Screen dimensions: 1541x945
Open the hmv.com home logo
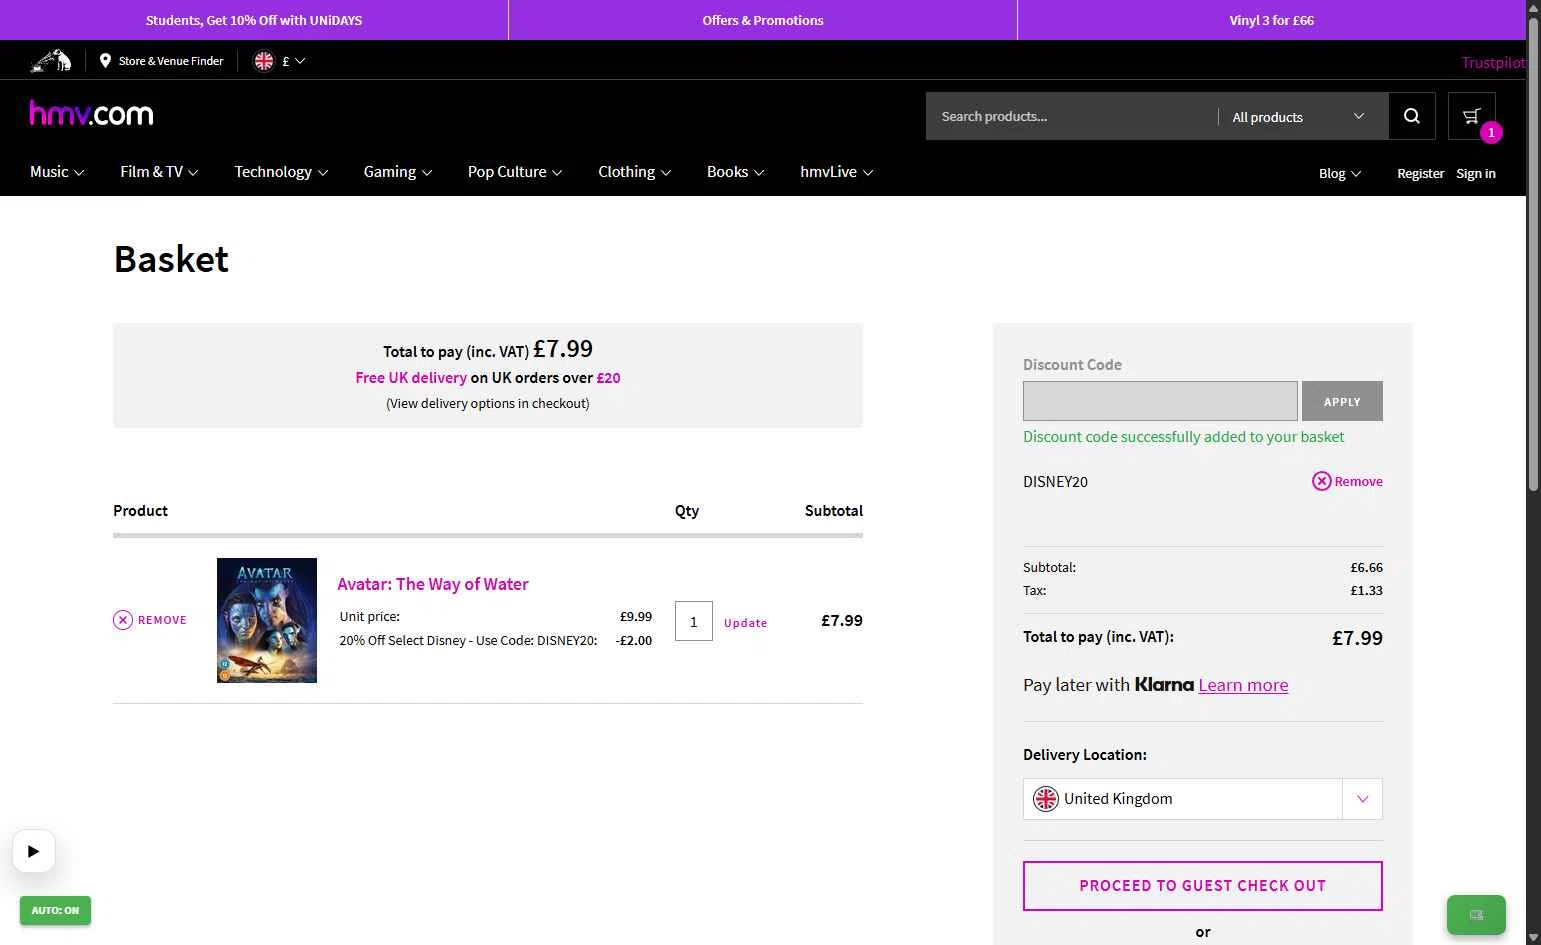click(91, 113)
